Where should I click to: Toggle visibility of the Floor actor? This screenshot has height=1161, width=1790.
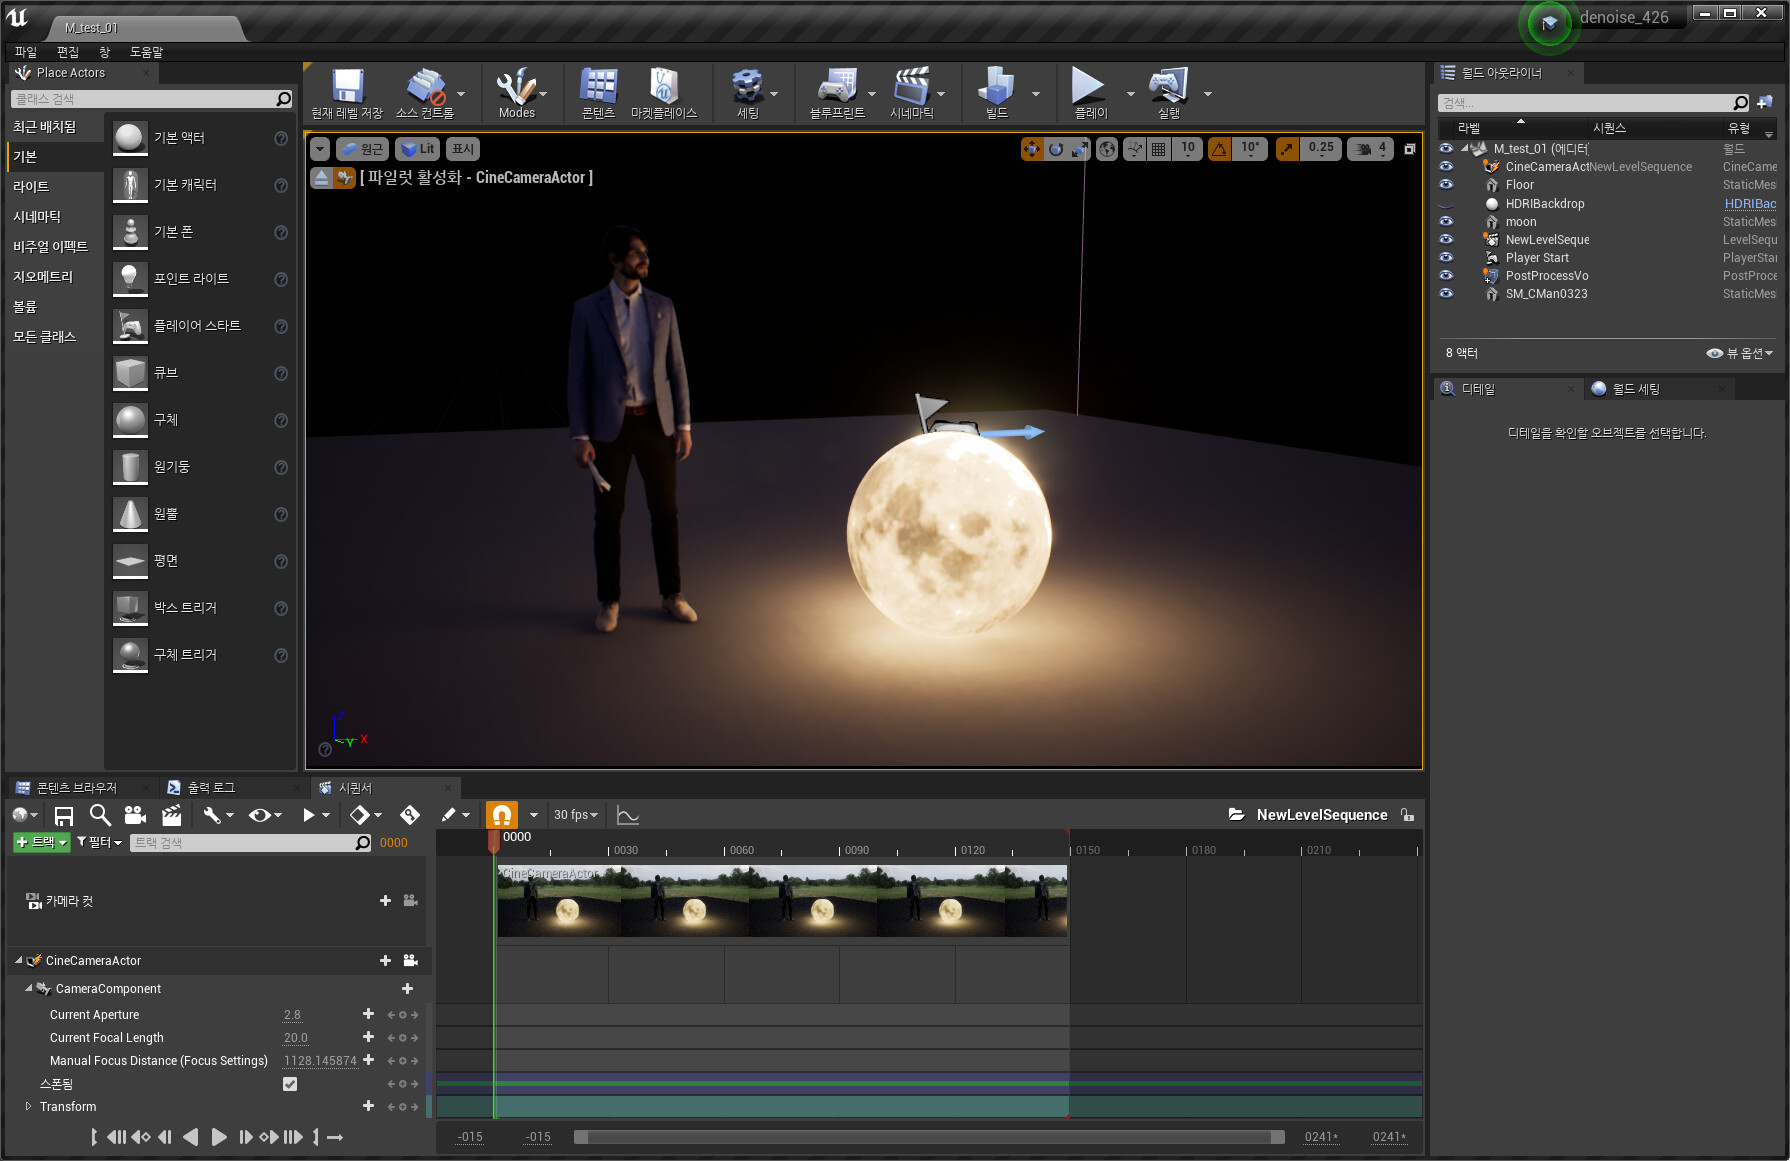click(x=1446, y=185)
